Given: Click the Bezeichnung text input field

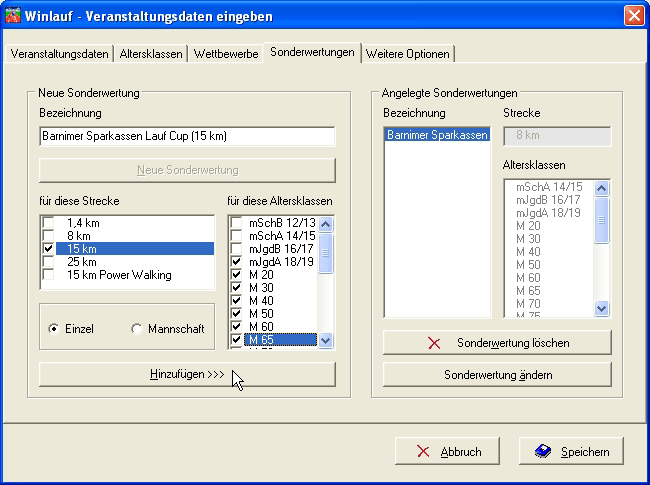Looking at the screenshot, I should tap(187, 136).
